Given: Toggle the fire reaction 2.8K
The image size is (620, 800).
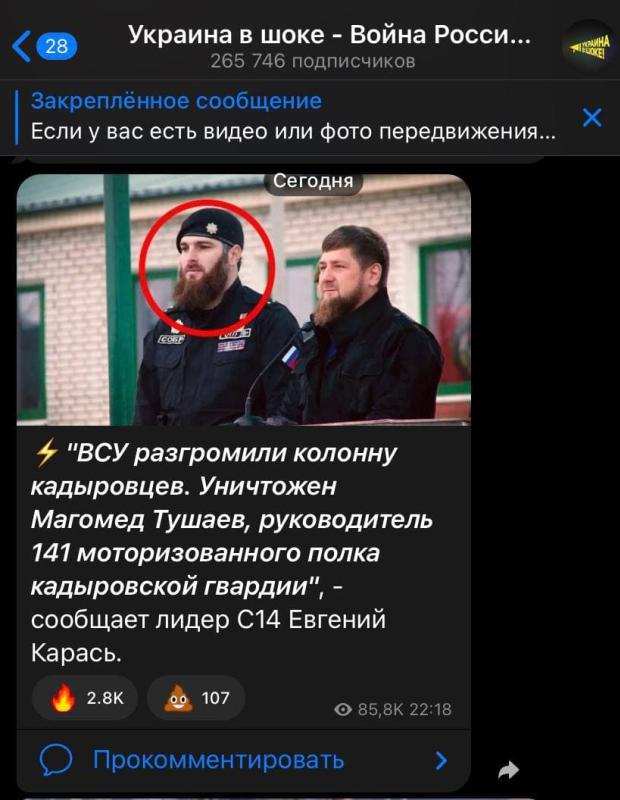Looking at the screenshot, I should (85, 697).
